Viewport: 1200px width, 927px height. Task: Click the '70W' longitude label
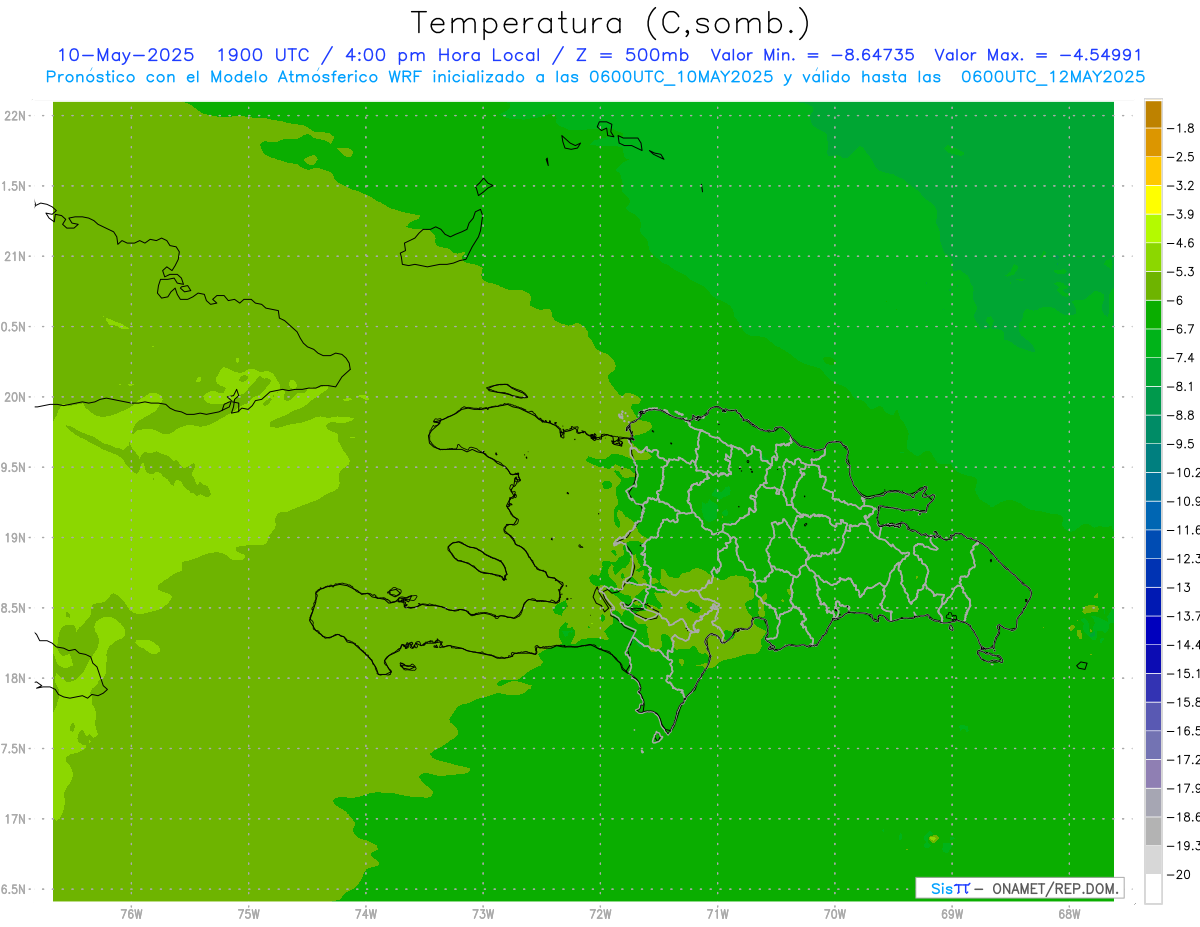[834, 913]
